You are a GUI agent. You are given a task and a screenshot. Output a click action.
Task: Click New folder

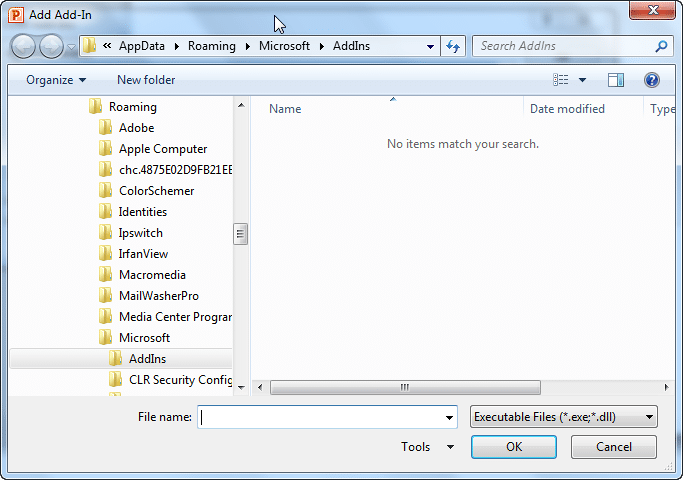pyautogui.click(x=146, y=80)
